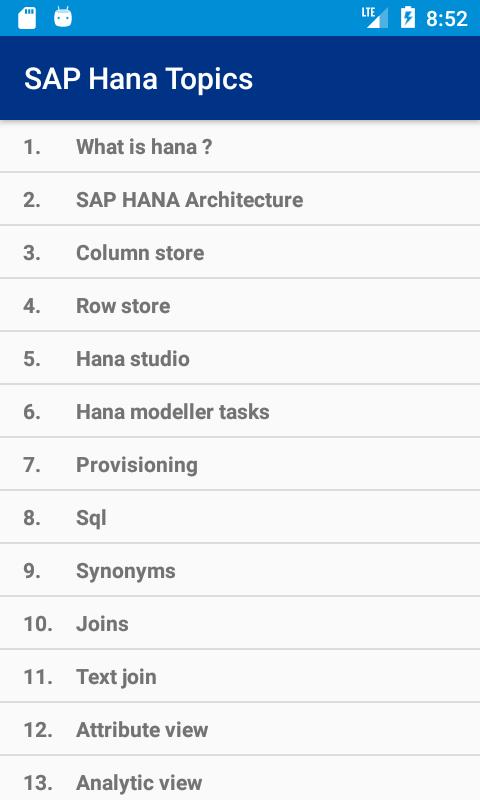Viewport: 480px width, 800px height.
Task: Select the Synonyms topic
Action: click(x=240, y=571)
